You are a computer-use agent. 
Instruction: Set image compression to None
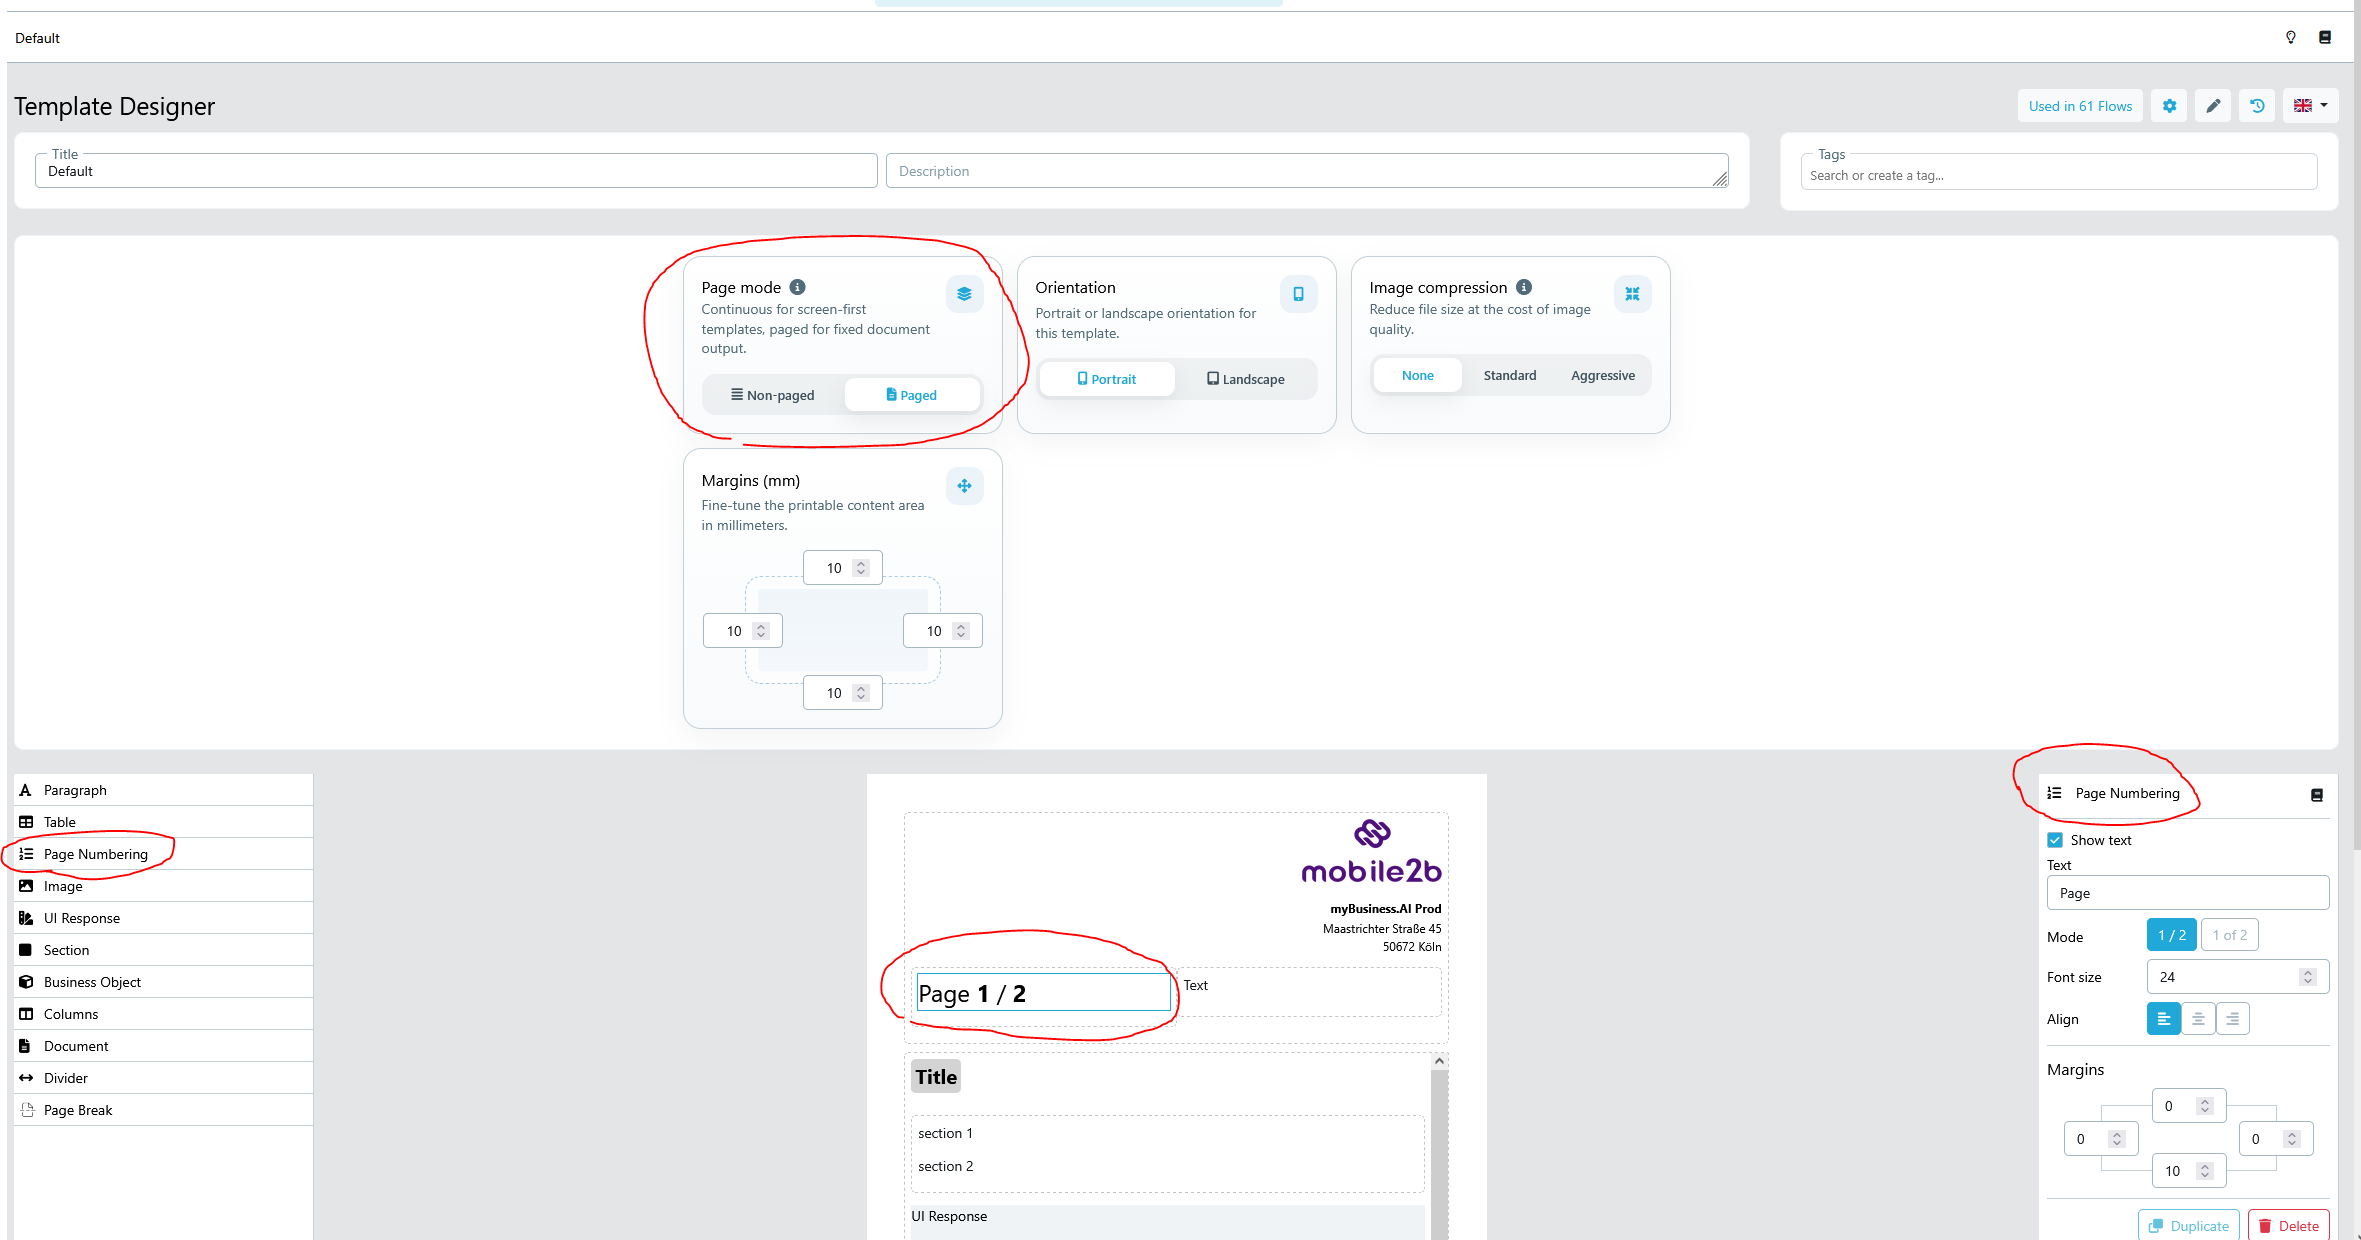(1418, 375)
